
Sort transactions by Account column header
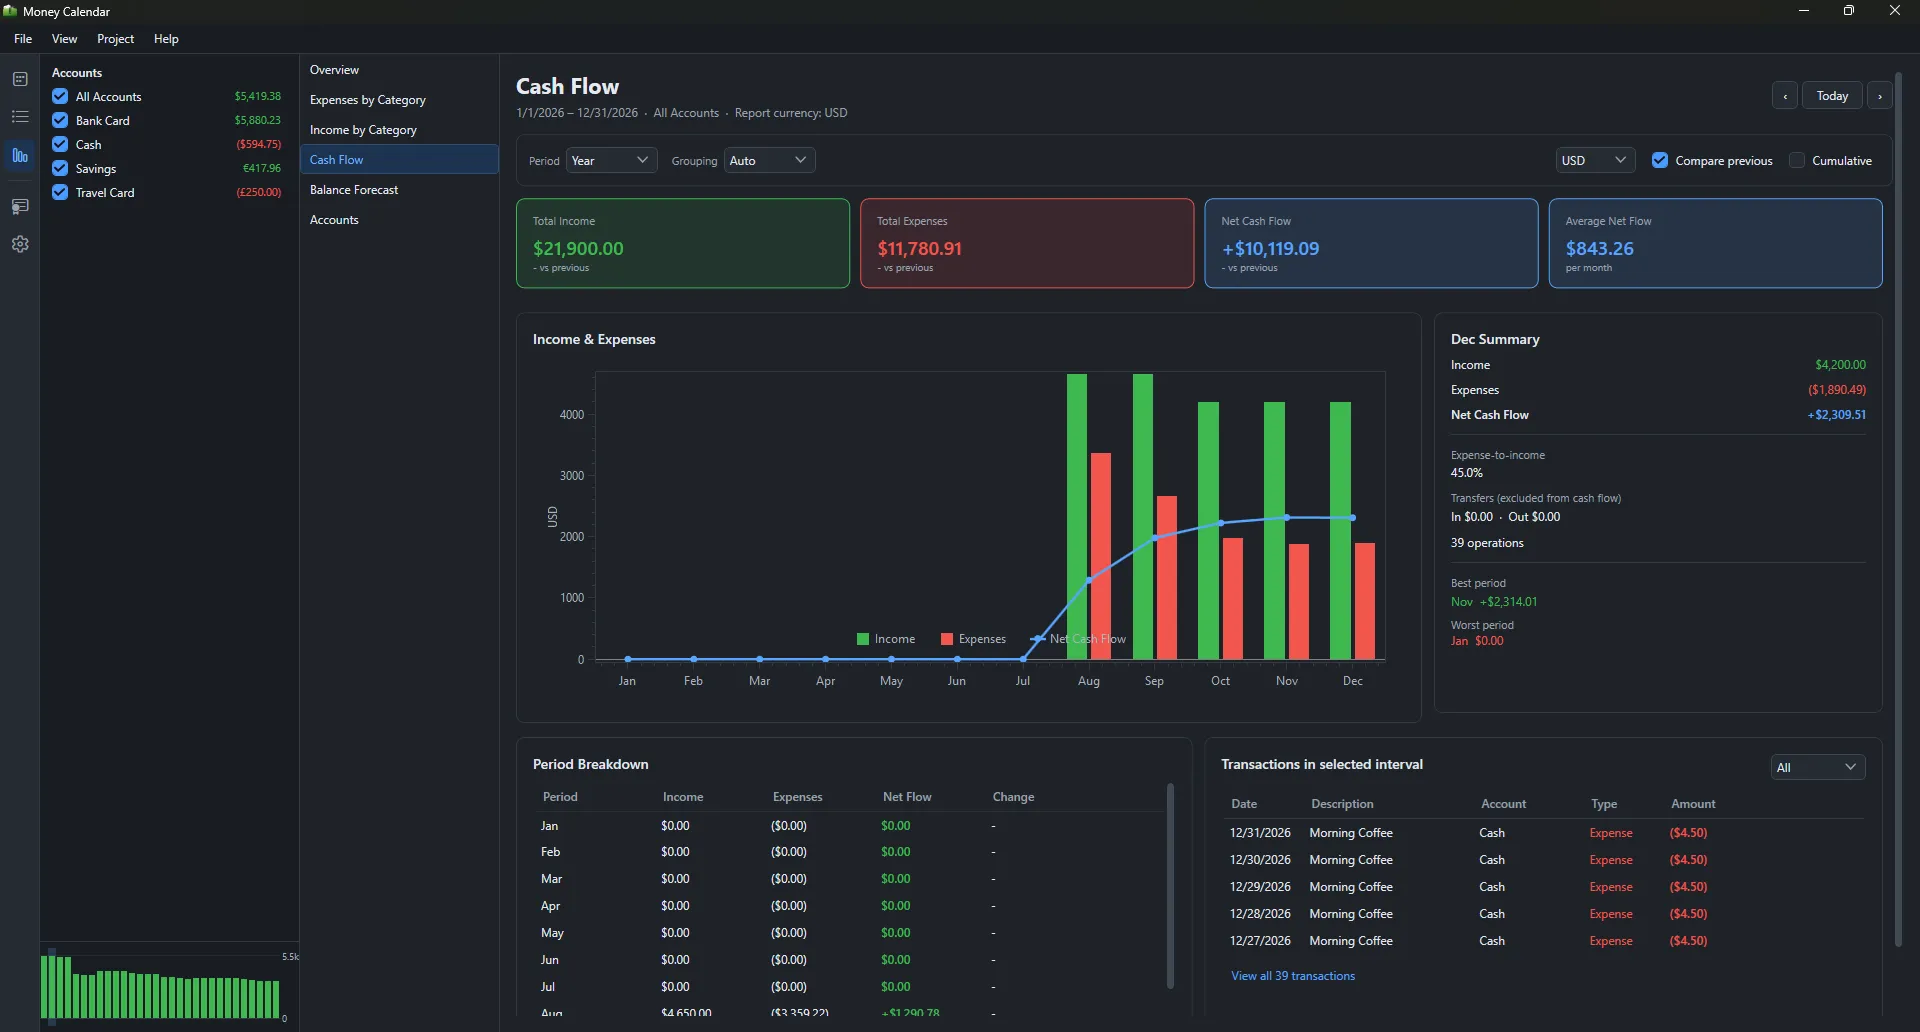point(1503,804)
